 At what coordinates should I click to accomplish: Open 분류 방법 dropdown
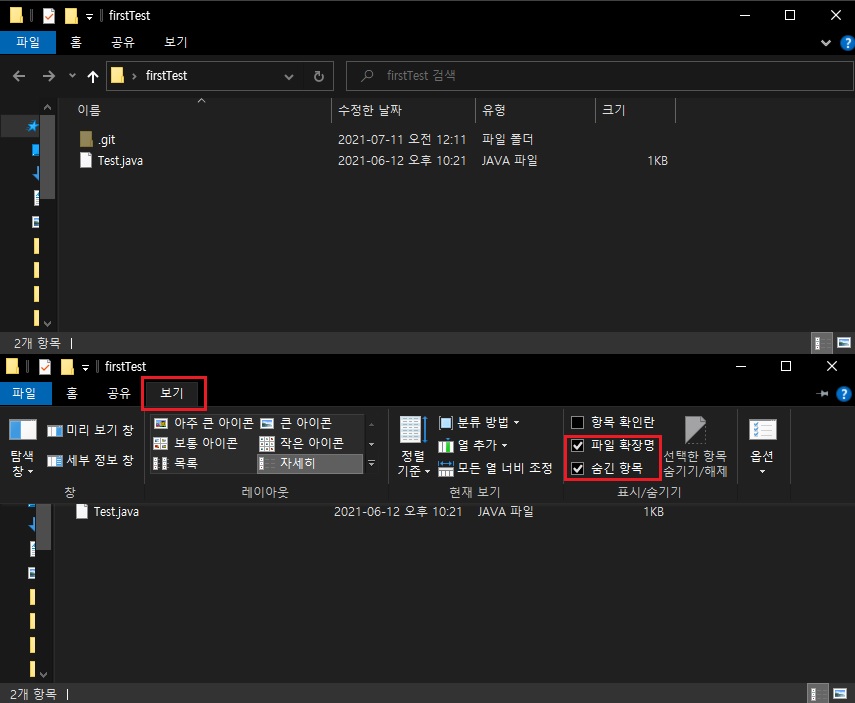479,423
